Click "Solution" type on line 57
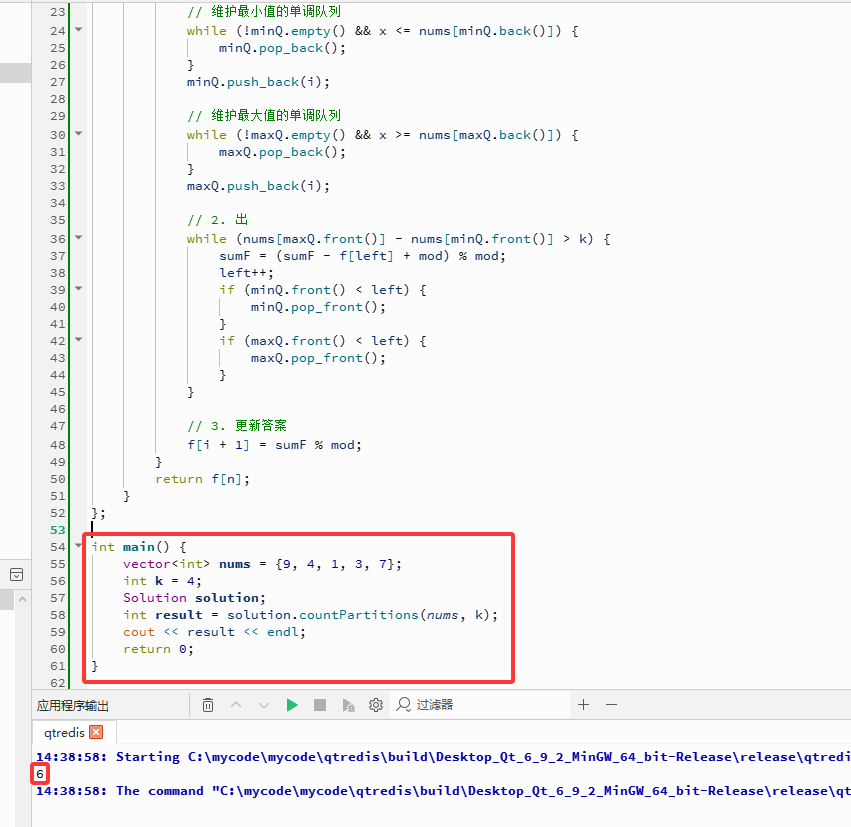The height and width of the screenshot is (827, 851). [155, 598]
